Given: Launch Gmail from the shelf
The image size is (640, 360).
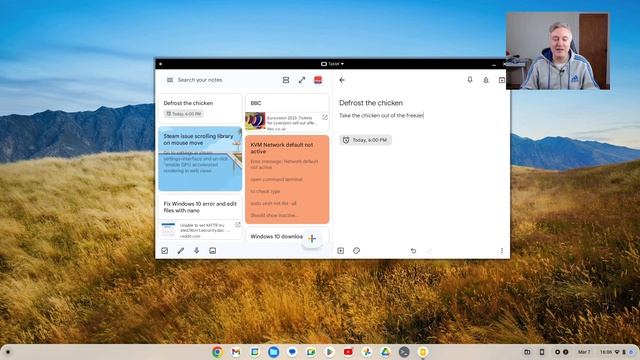Looking at the screenshot, I should pos(236,352).
